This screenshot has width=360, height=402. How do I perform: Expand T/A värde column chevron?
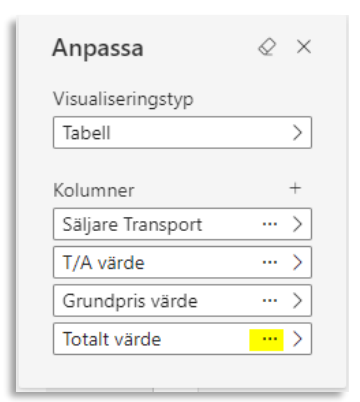point(297,262)
